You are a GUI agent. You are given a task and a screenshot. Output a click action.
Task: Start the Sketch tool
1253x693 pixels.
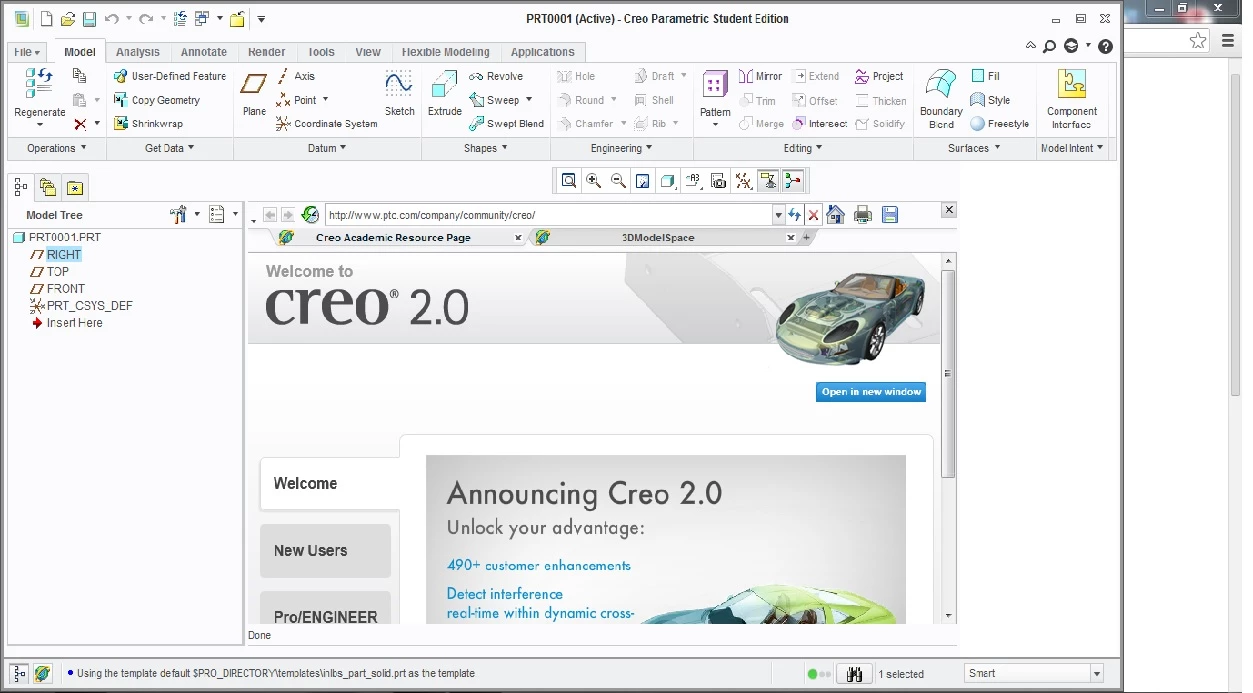[x=399, y=93]
